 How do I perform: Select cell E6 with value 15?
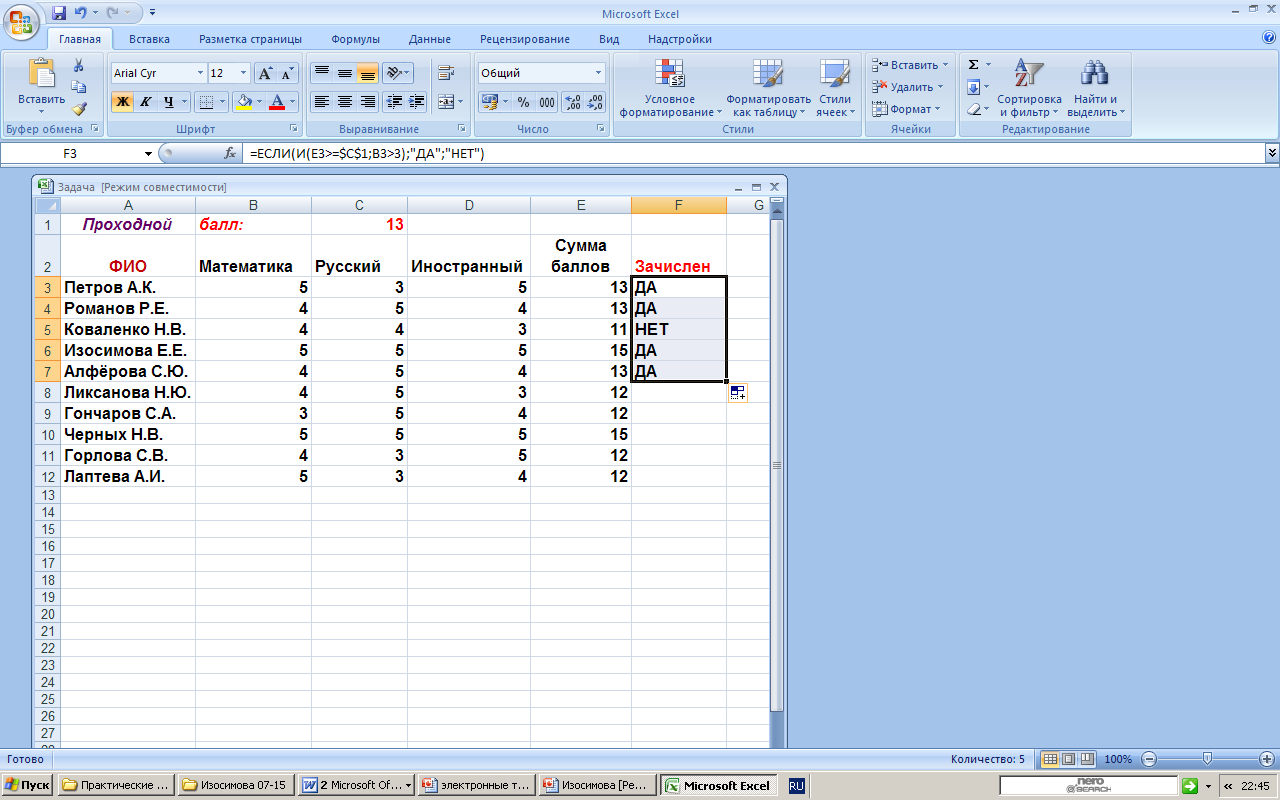[x=580, y=351]
